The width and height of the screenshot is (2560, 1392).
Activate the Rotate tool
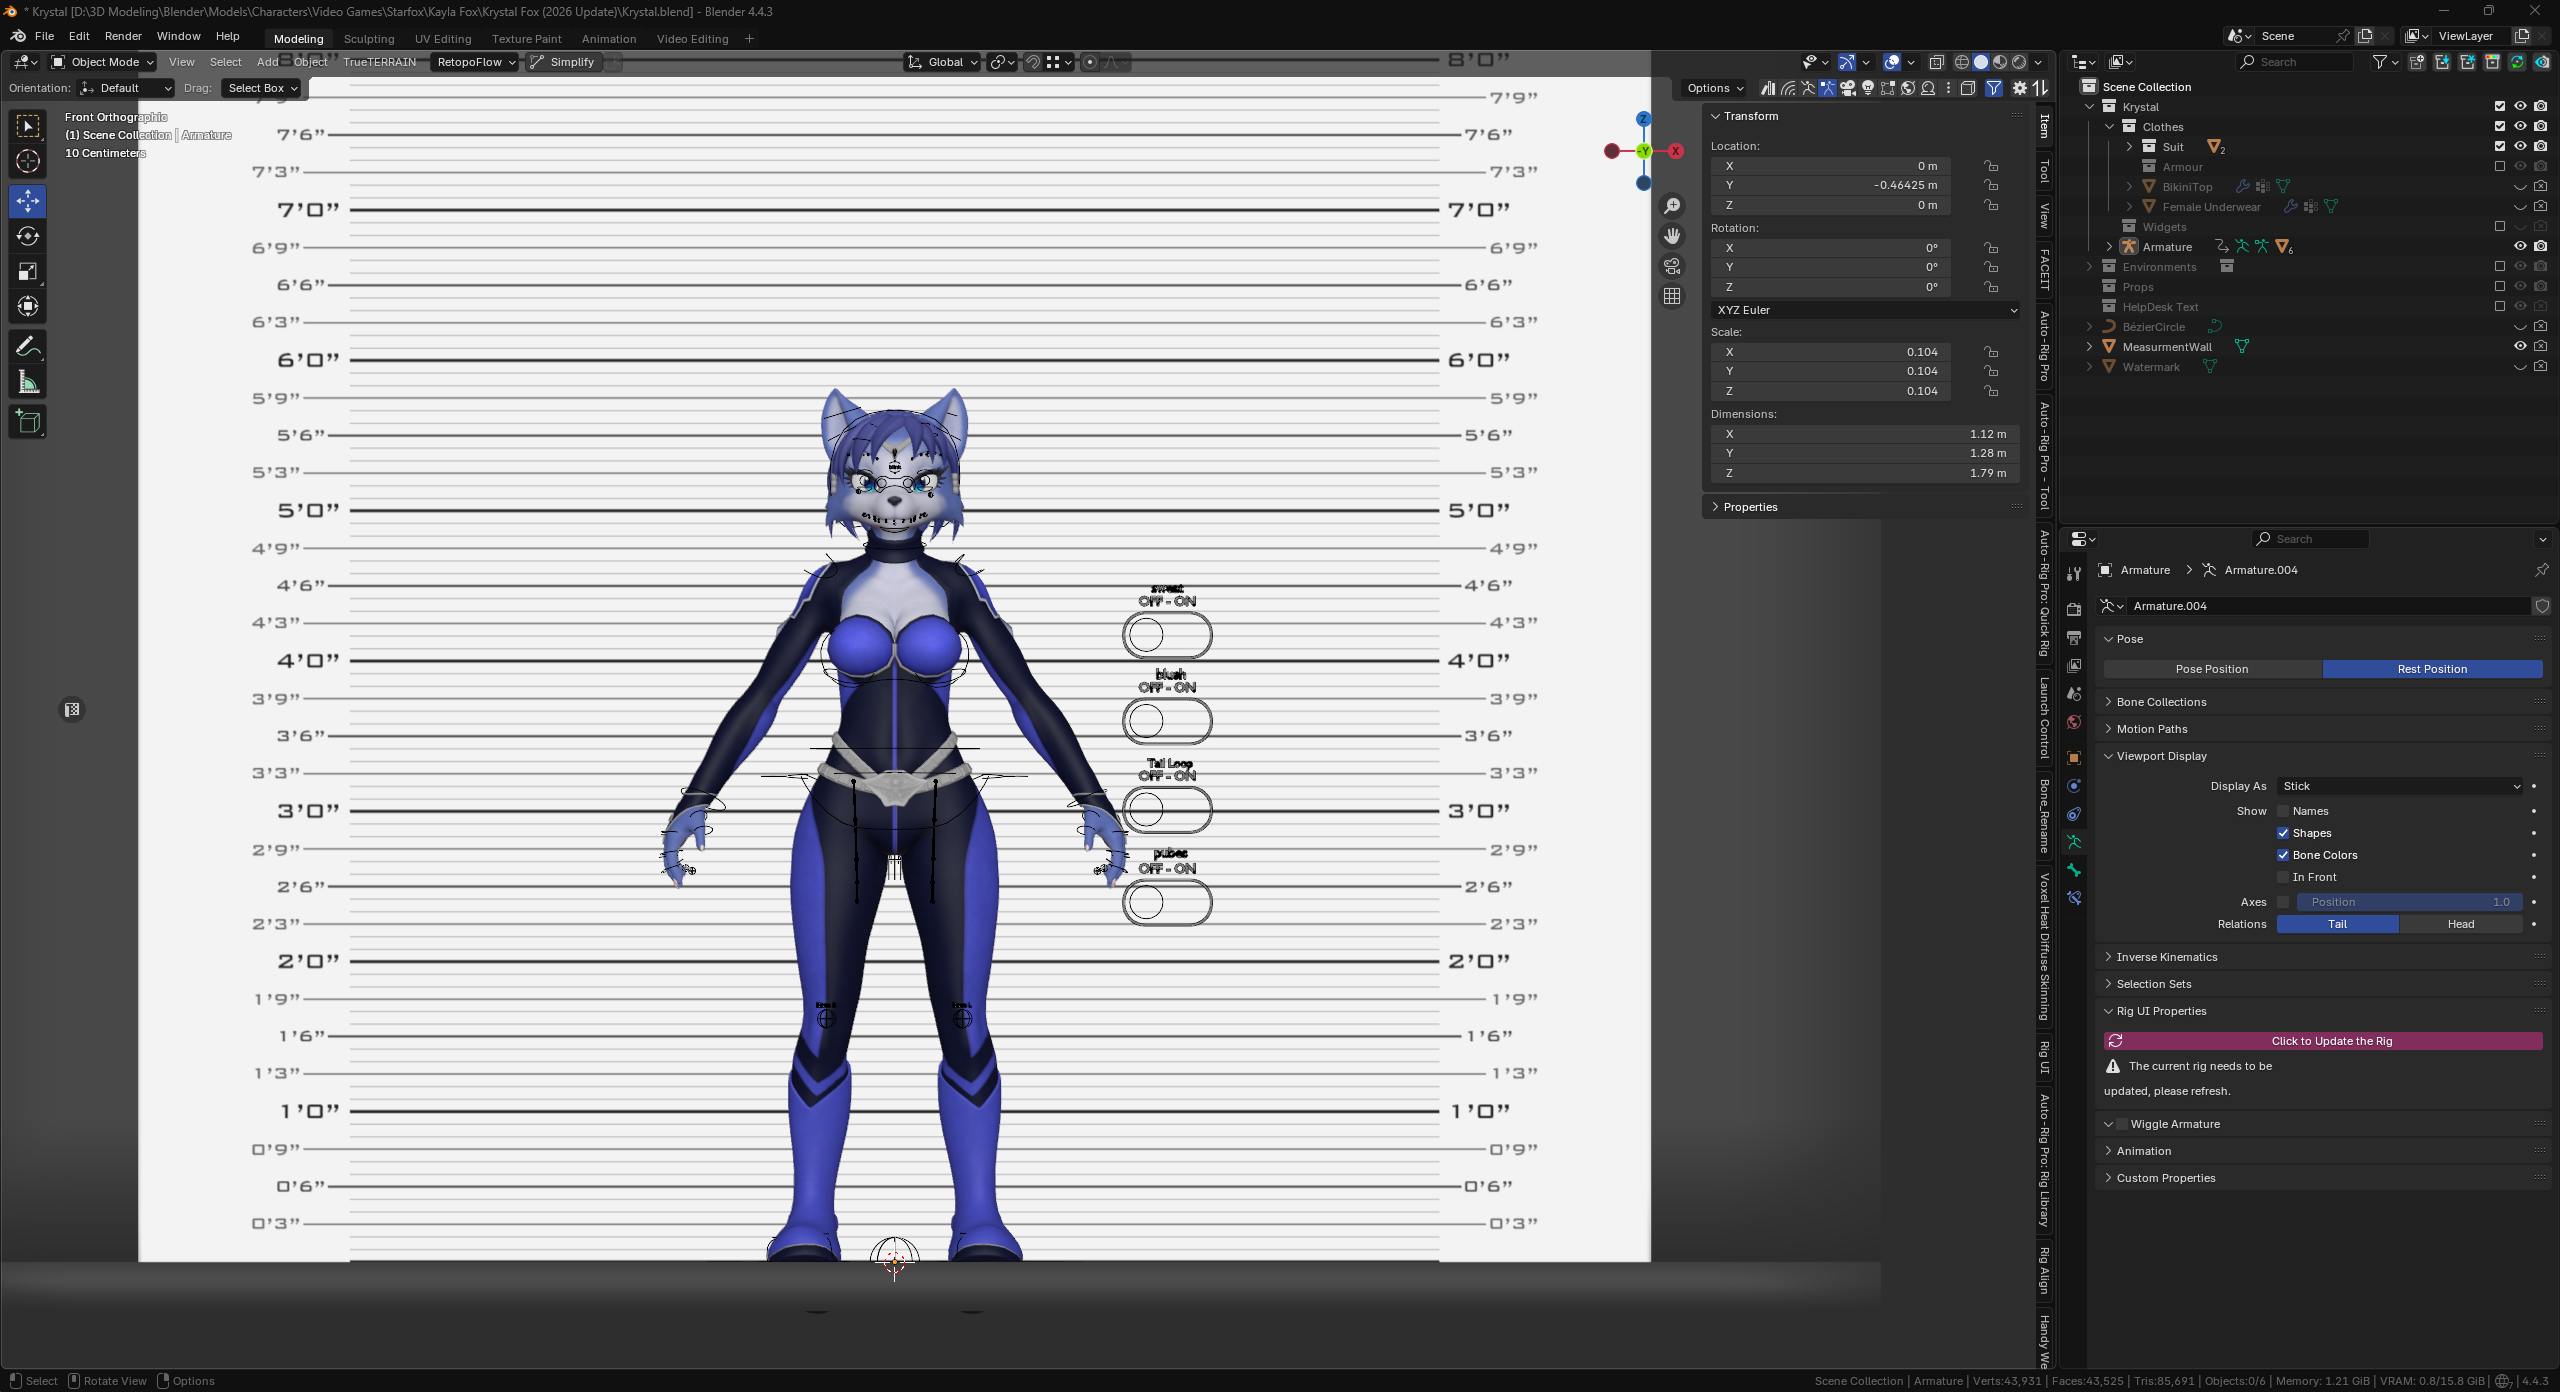tap(28, 236)
